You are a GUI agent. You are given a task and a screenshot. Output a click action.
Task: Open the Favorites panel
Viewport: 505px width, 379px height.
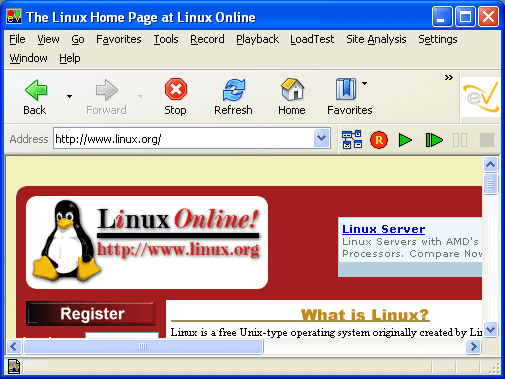point(348,96)
